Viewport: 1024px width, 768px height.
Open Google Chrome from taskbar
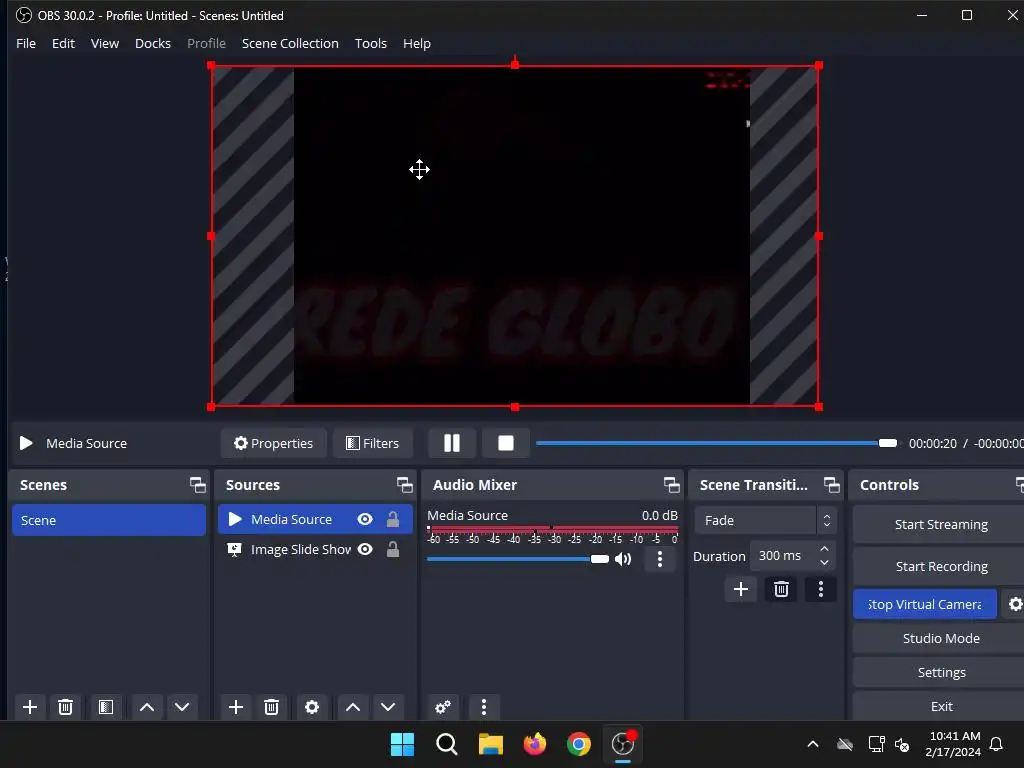[x=579, y=744]
